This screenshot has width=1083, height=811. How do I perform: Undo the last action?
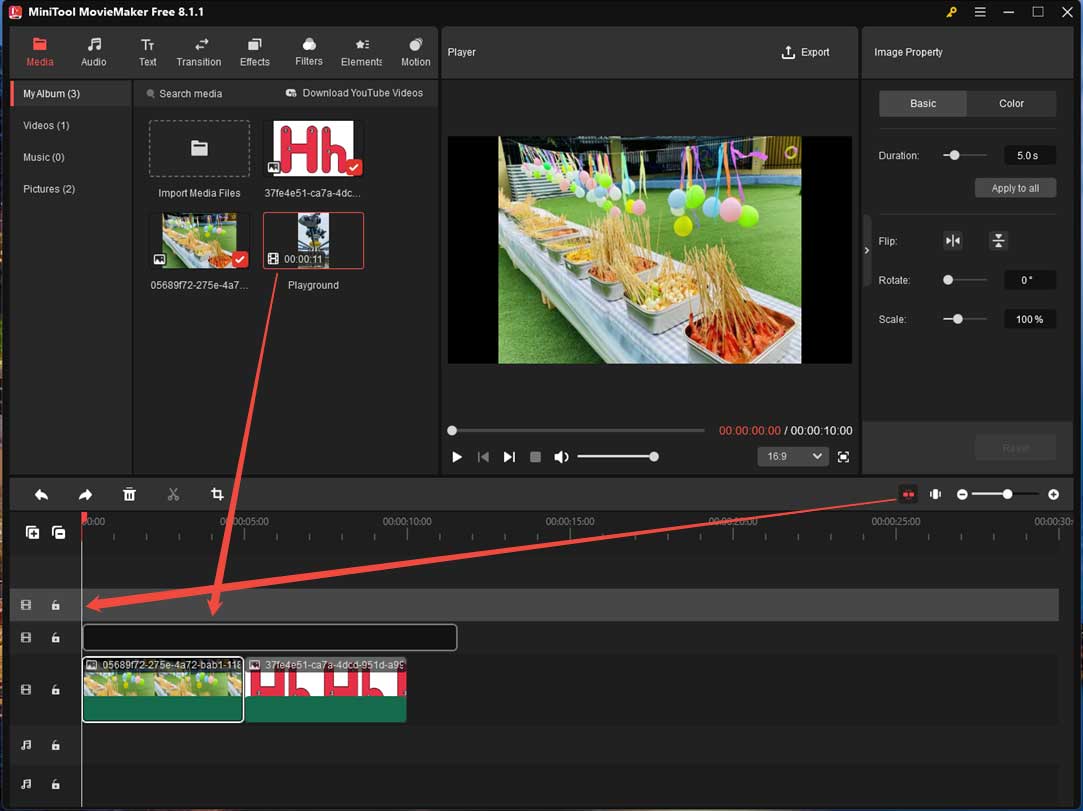tap(41, 494)
